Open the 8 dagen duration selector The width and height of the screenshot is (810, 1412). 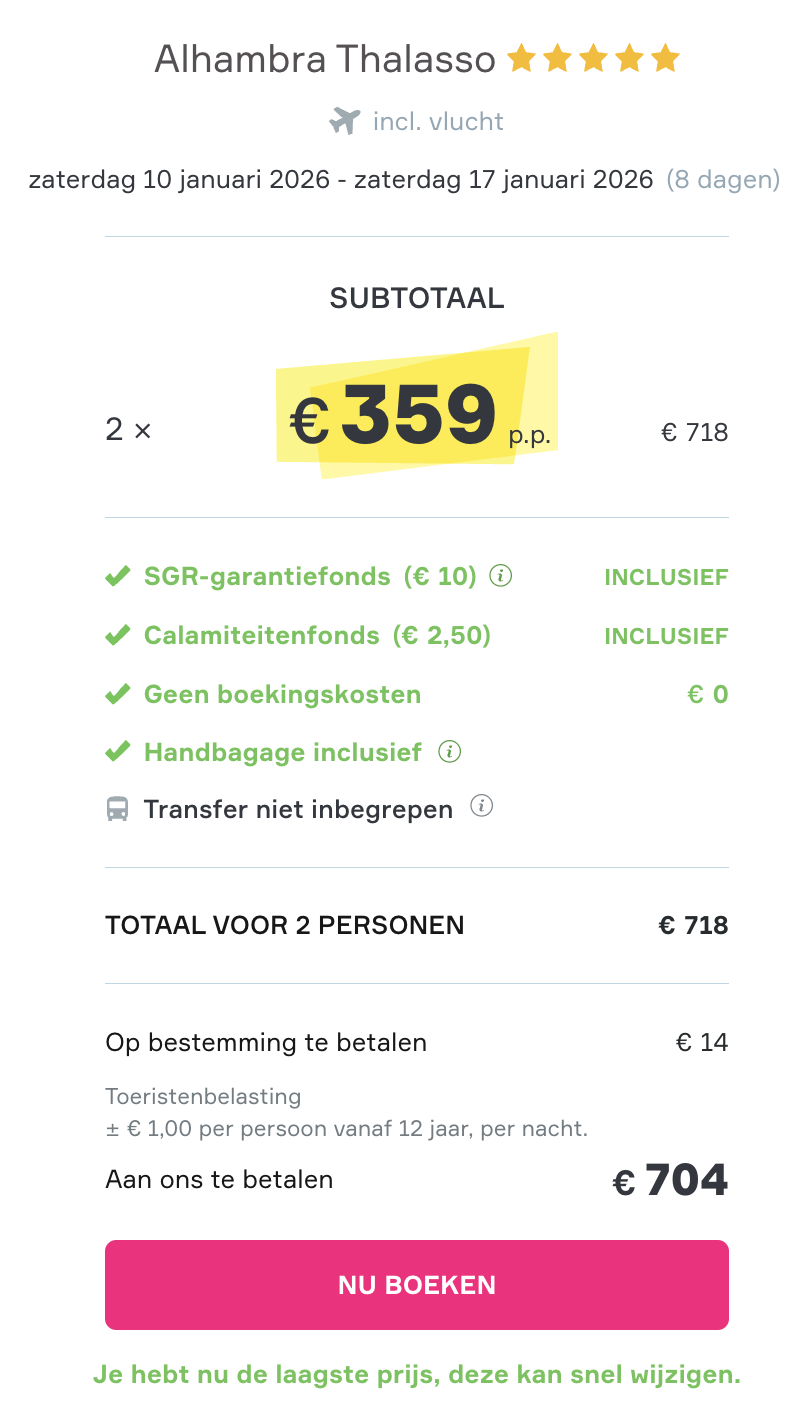(x=724, y=180)
